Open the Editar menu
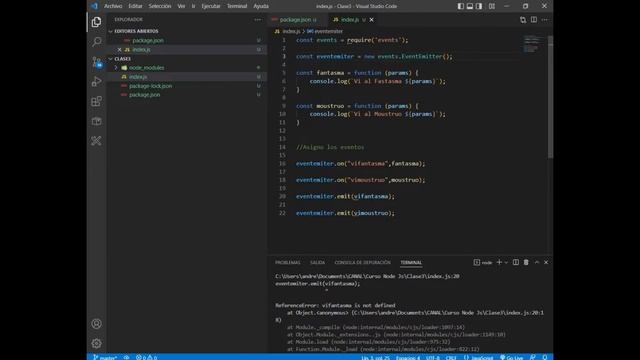 click(x=135, y=6)
